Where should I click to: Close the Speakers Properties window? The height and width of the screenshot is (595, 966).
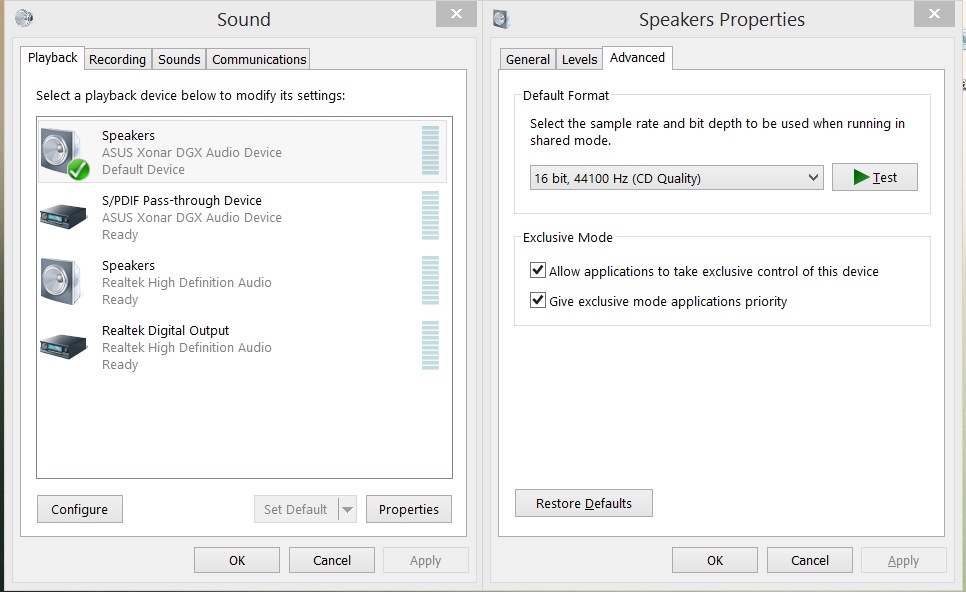point(934,14)
